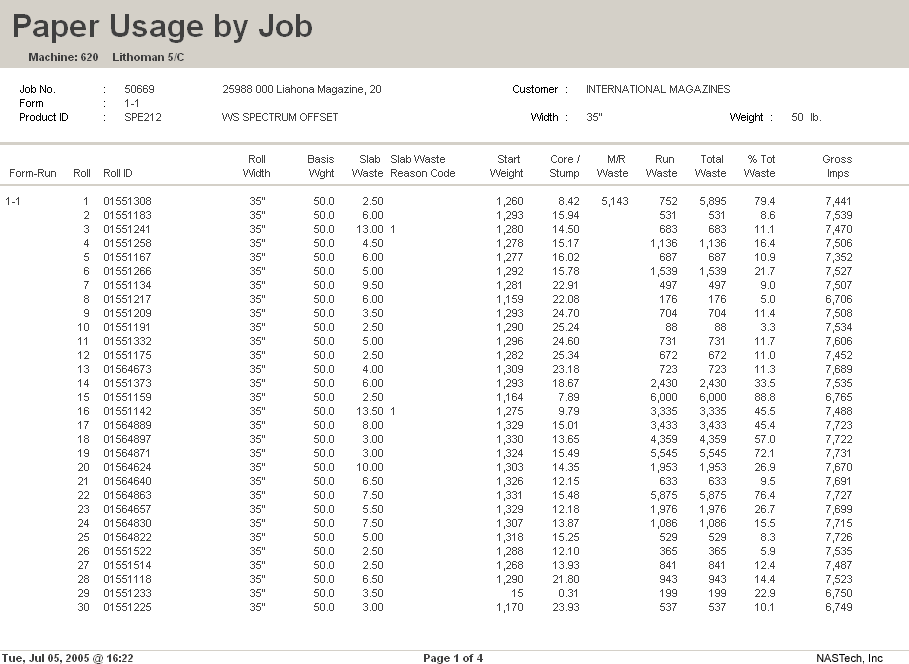Click Lithoman 5/C machine name
Screen dimensions: 909x664
click(x=148, y=57)
